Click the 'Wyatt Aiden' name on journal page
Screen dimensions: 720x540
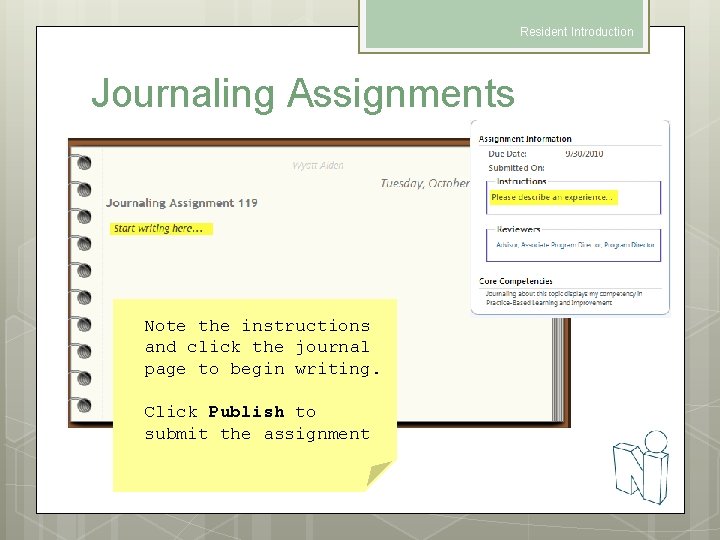pos(318,165)
